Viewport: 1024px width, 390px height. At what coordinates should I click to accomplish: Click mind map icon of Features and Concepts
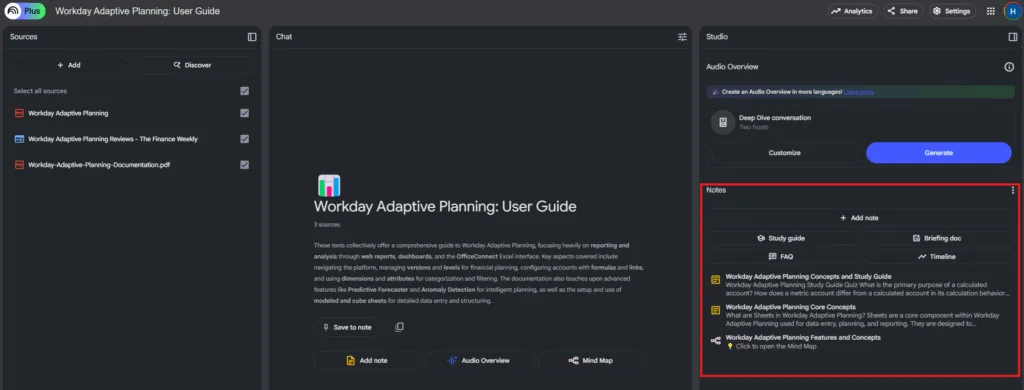[x=716, y=341]
